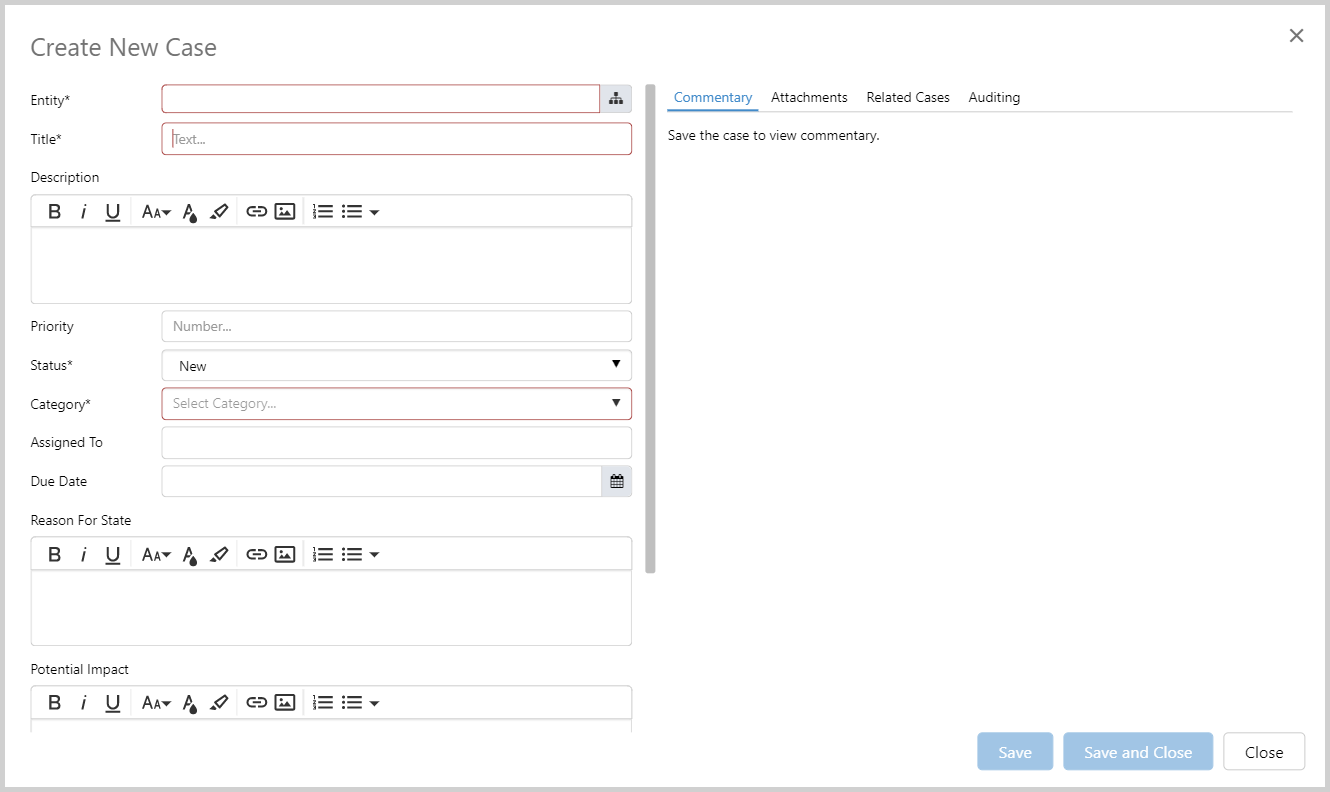Expand the Status dropdown showing New

coord(396,366)
